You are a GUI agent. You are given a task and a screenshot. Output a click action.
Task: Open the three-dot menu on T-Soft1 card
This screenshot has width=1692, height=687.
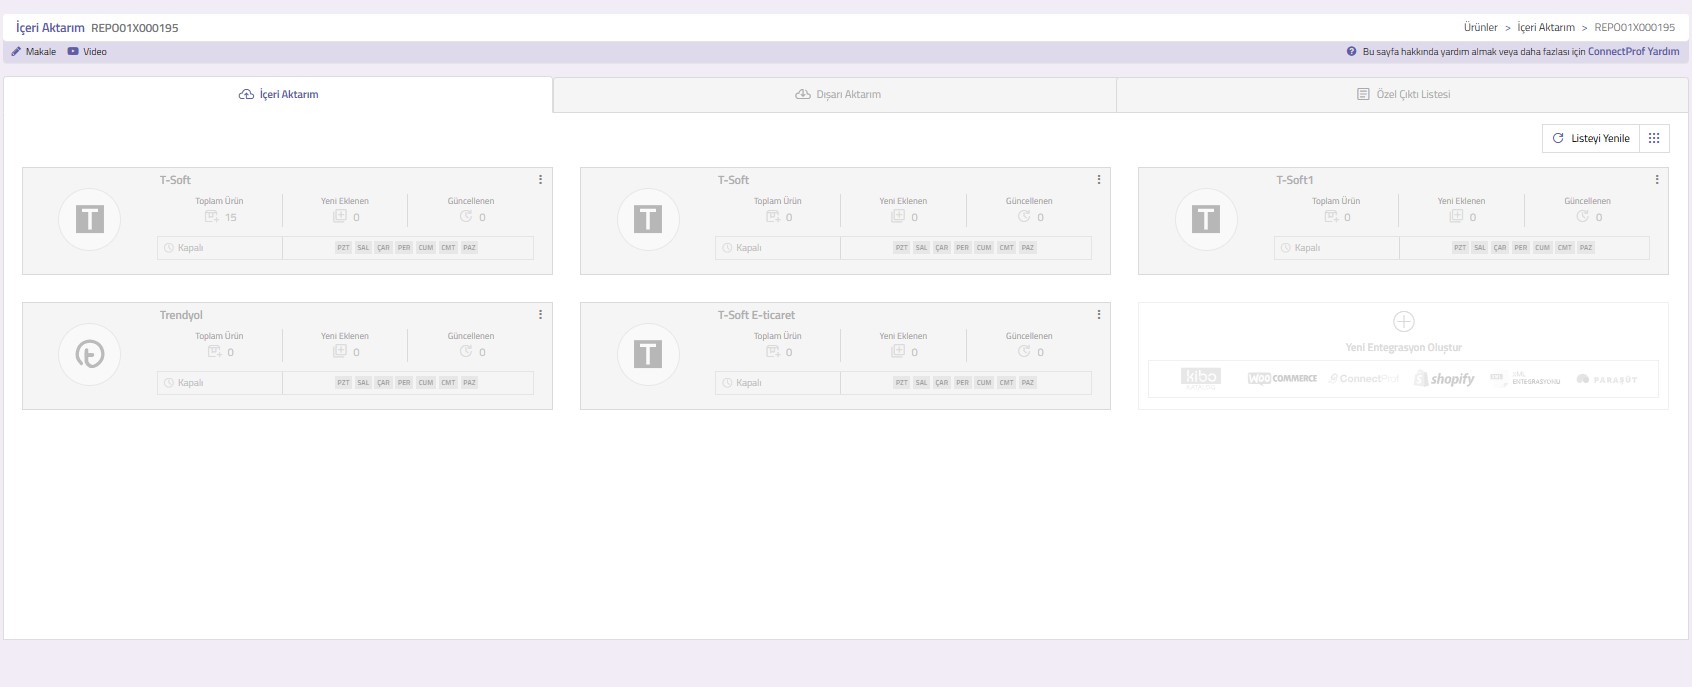pos(1657,180)
